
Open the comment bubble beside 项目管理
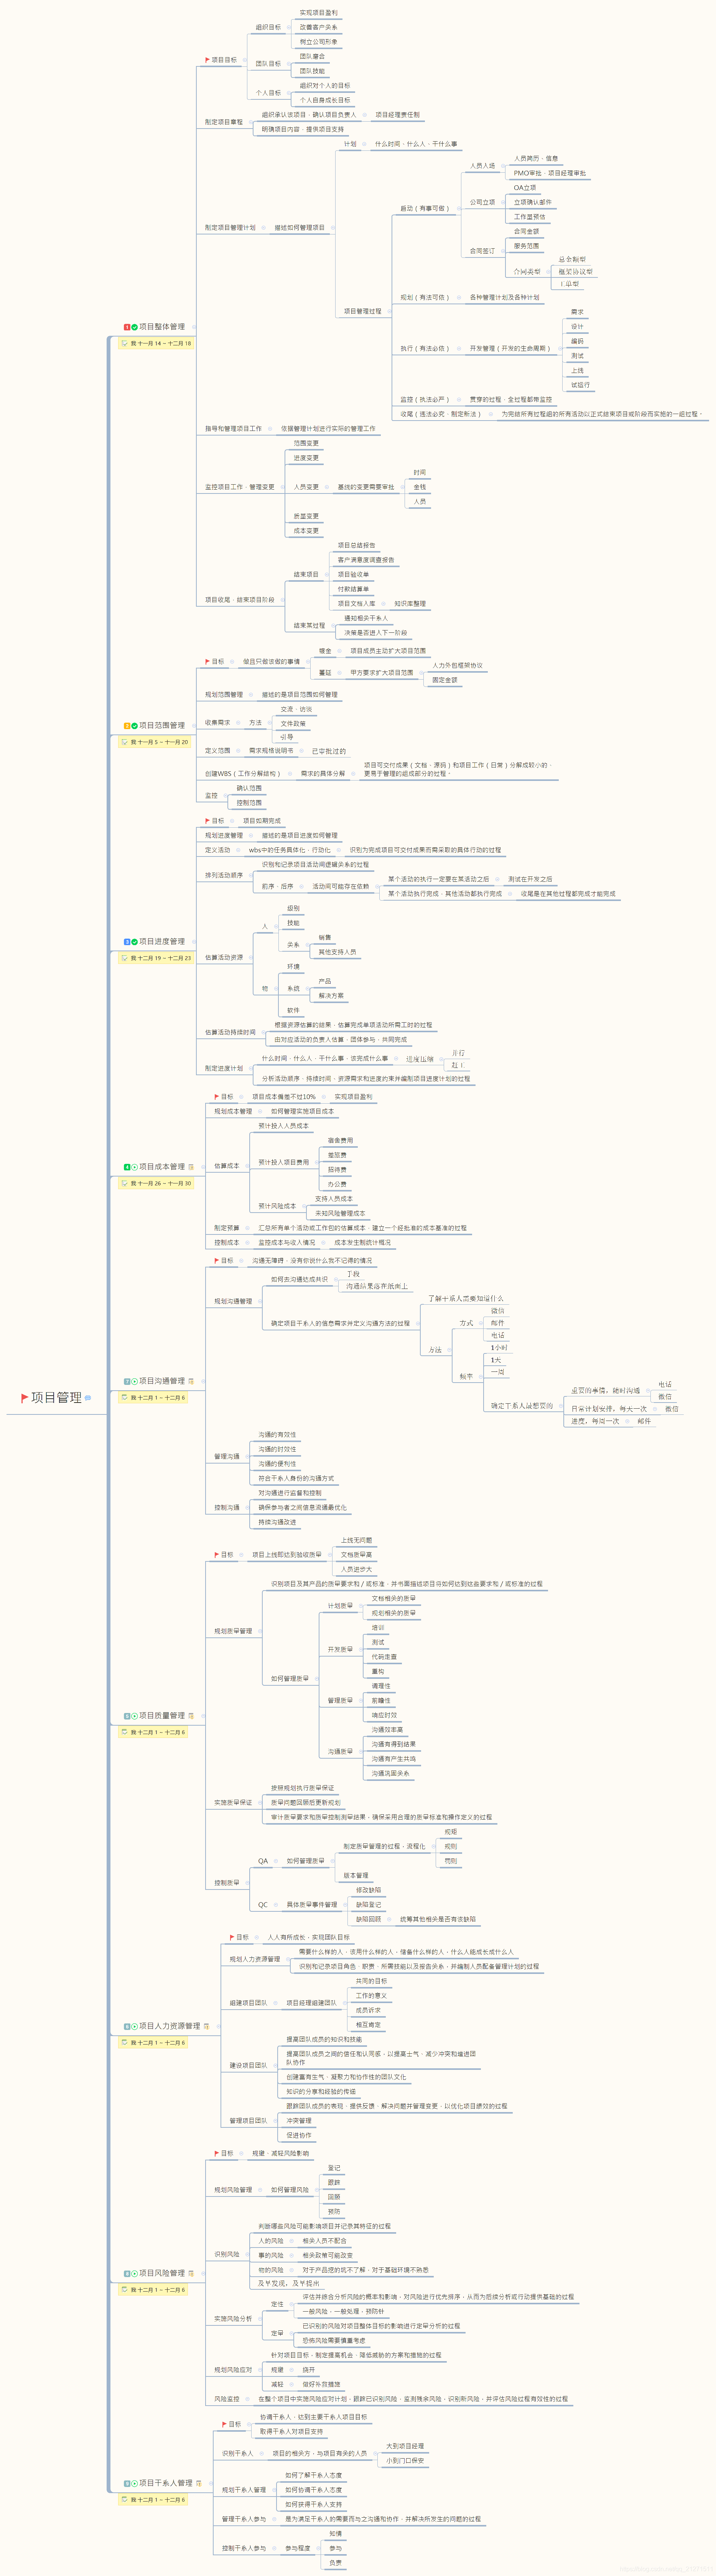[x=88, y=1398]
